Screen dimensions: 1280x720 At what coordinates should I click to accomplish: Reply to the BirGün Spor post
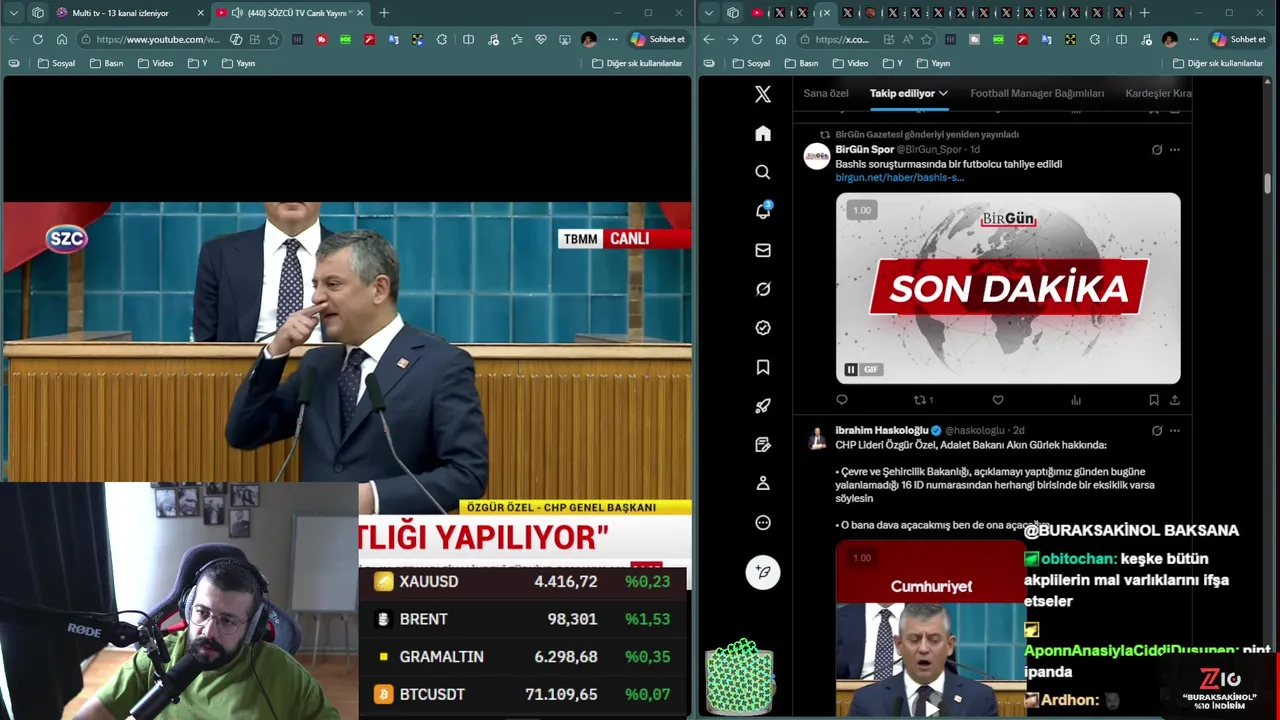842,400
